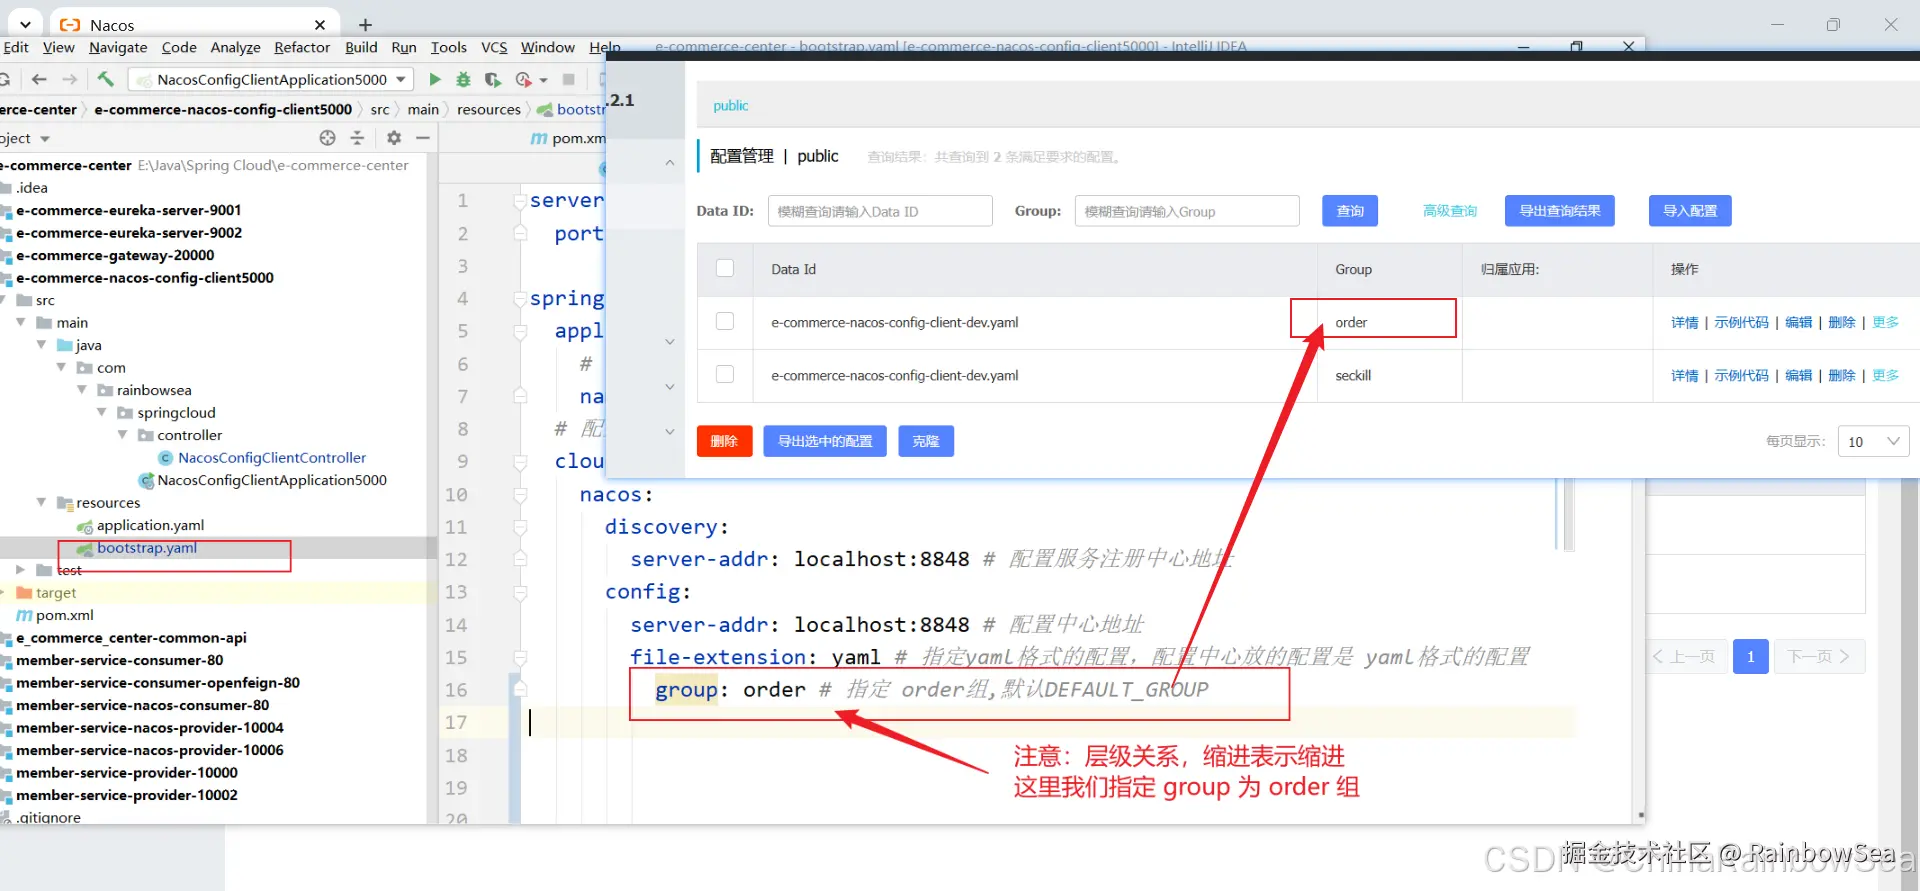
Task: Open the Build menu
Action: click(361, 47)
